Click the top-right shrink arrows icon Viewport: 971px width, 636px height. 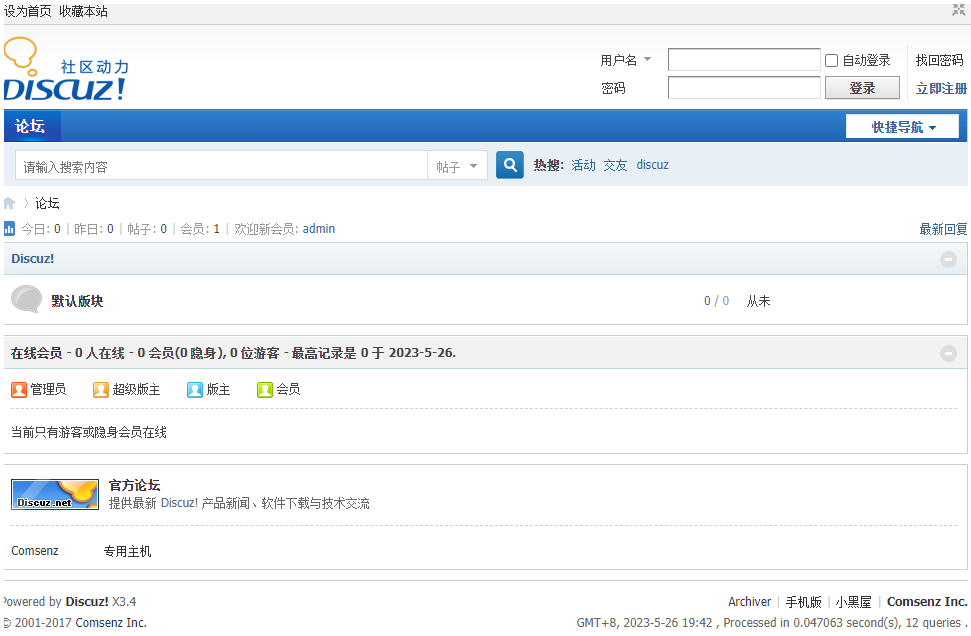coord(959,10)
